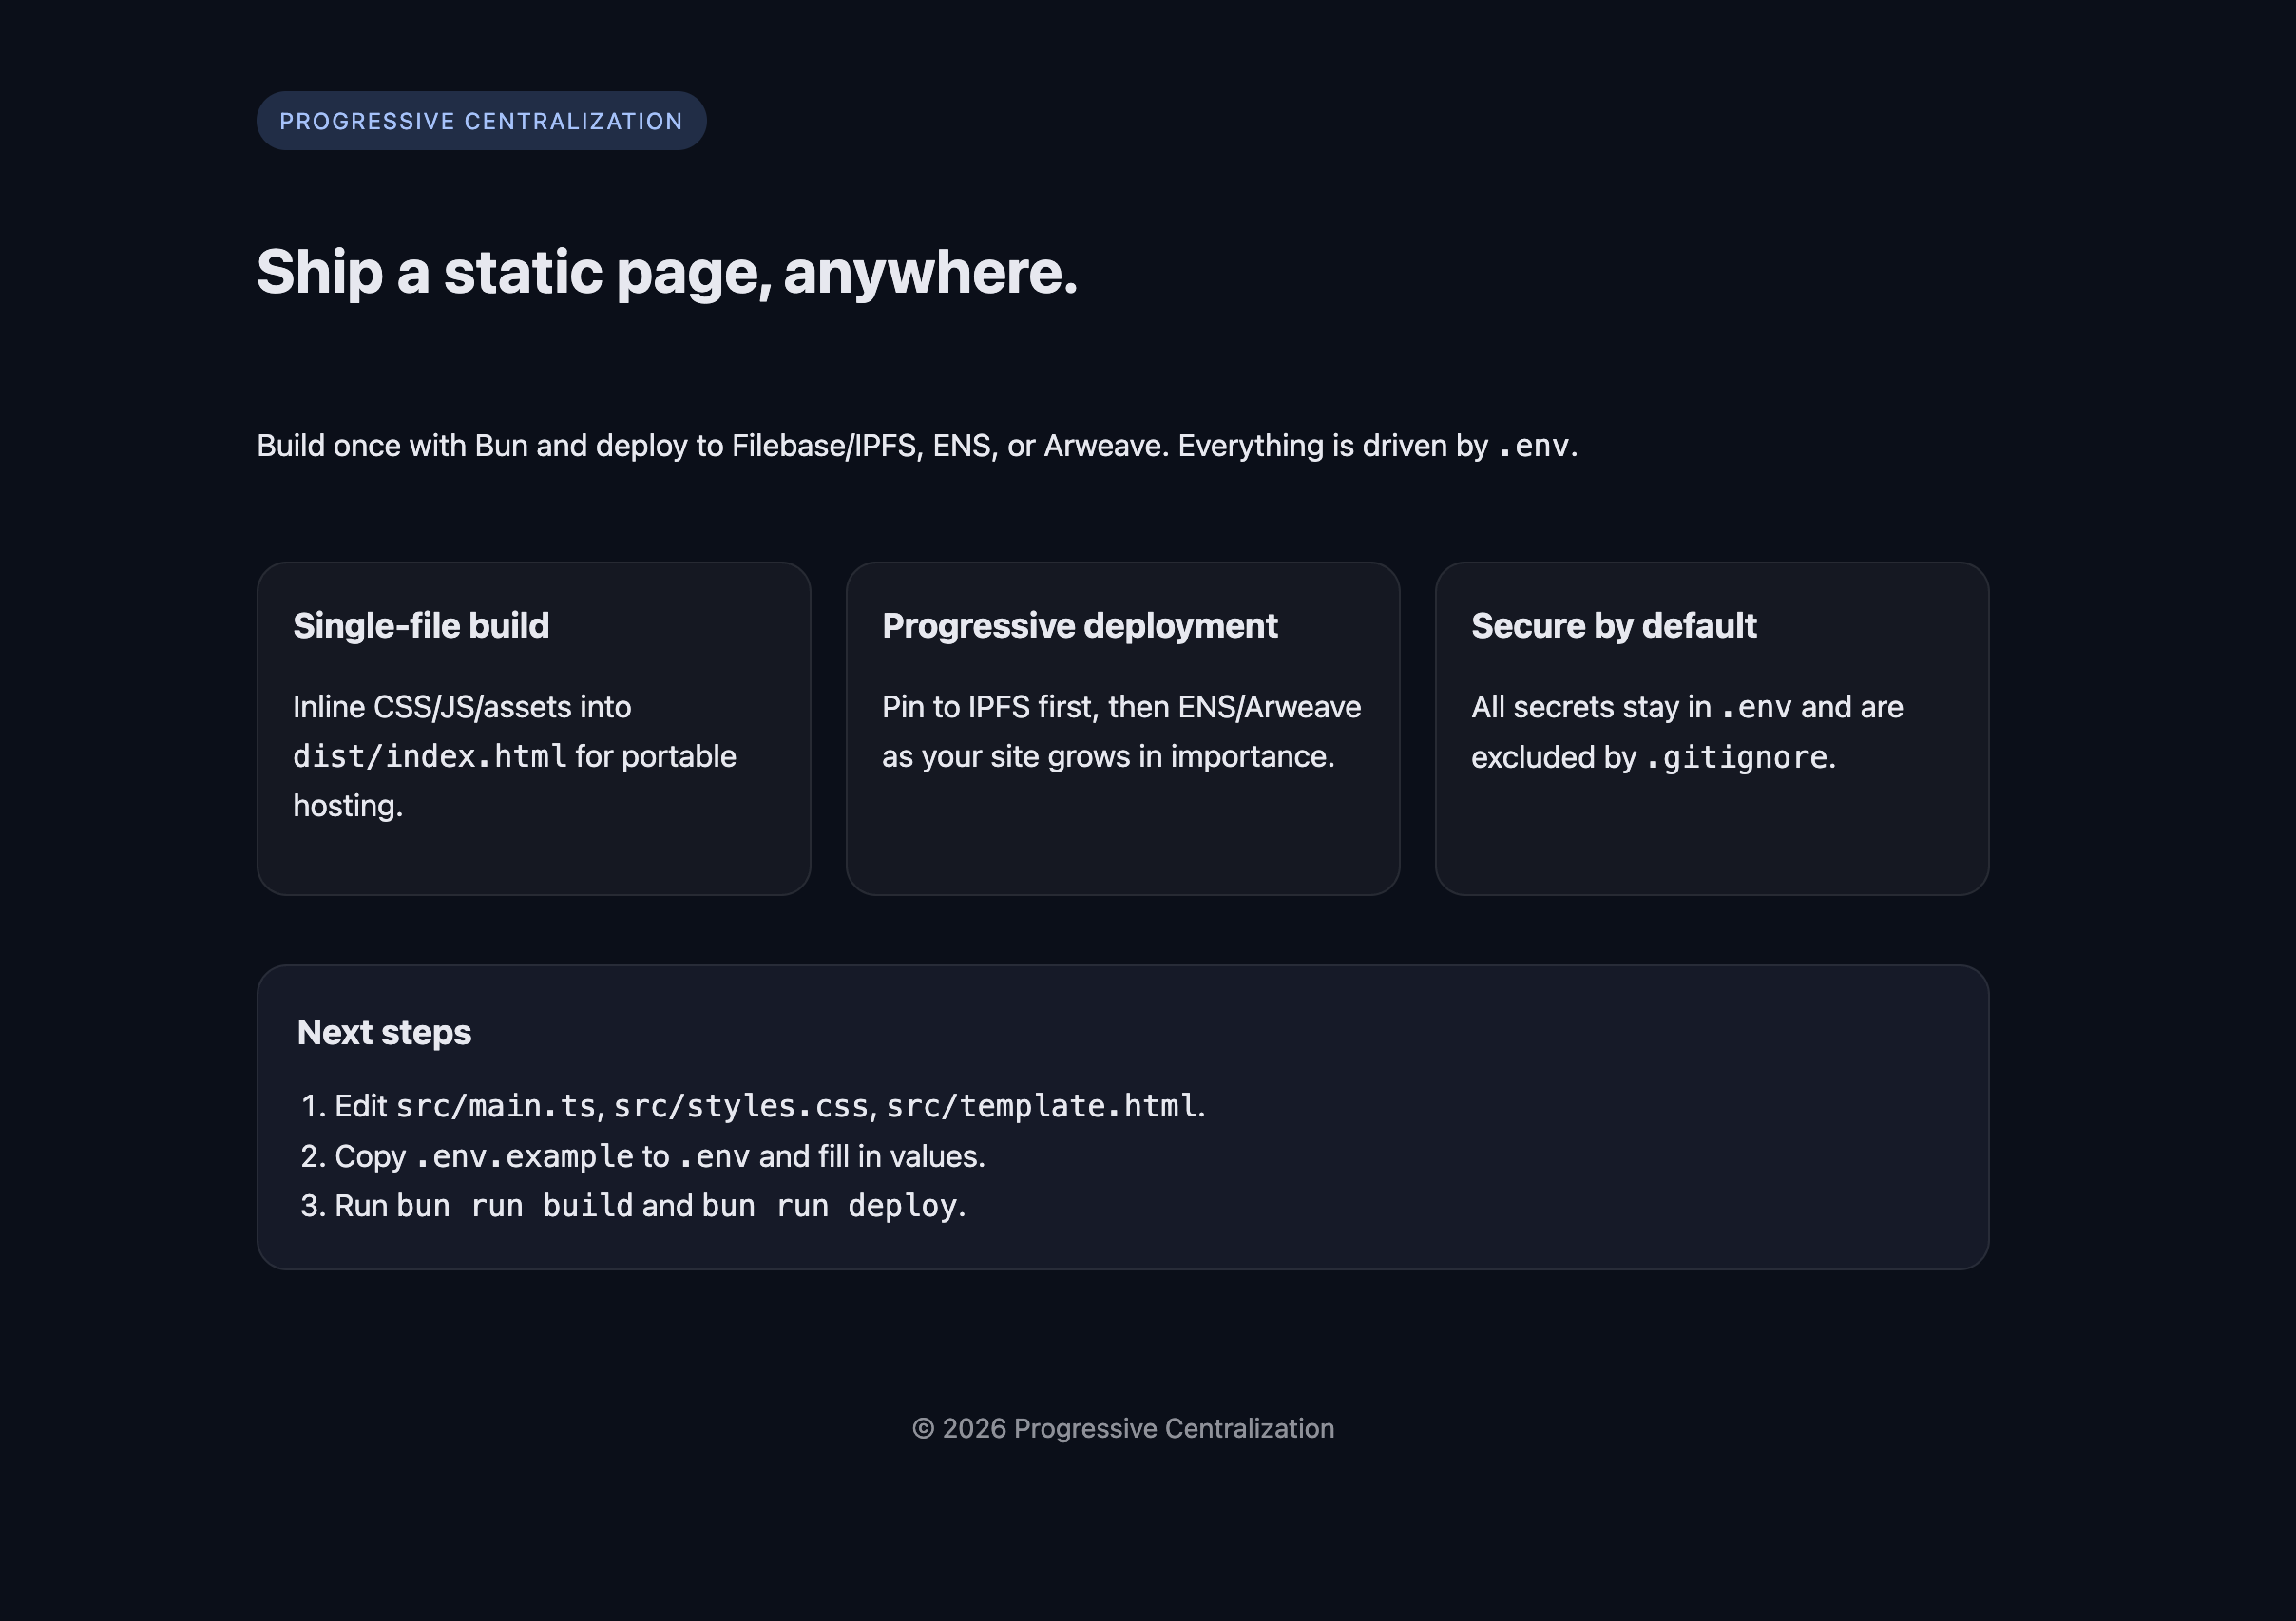Click the '.gitignore' code text
2296x1621 pixels.
pyautogui.click(x=1736, y=758)
